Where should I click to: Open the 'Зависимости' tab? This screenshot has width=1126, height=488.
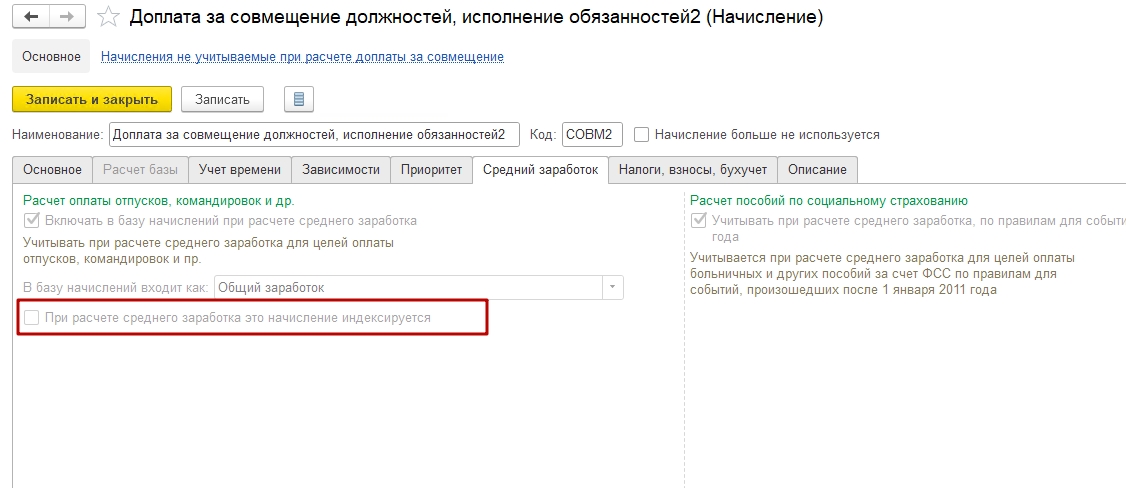click(x=340, y=170)
